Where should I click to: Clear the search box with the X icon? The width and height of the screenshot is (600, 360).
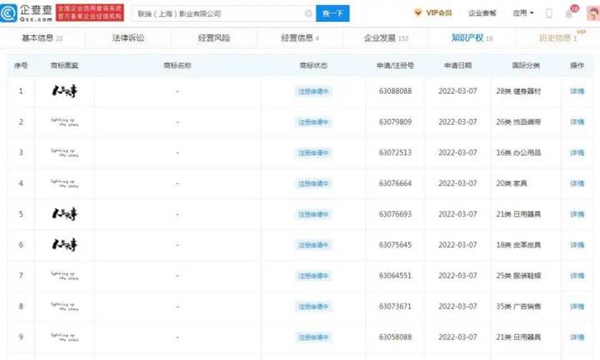pos(308,14)
